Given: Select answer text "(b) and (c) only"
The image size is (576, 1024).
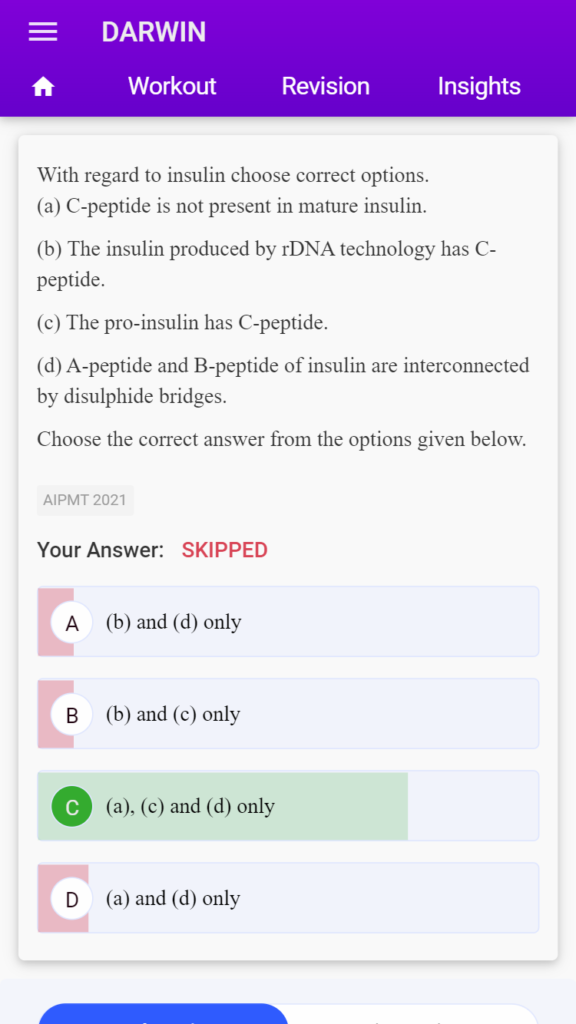Looking at the screenshot, I should [x=173, y=714].
